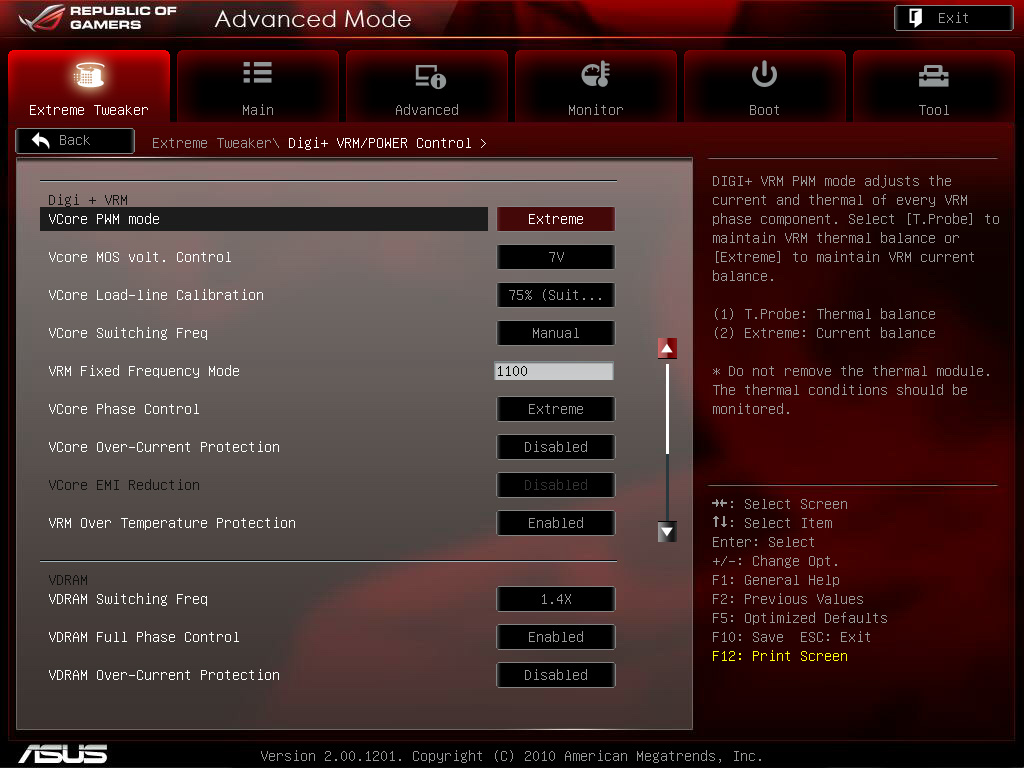Click the Back button
This screenshot has width=1024, height=768.
(75, 141)
